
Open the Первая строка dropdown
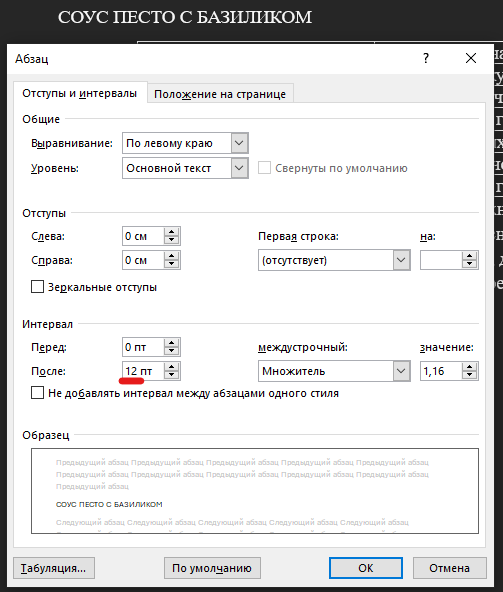[x=401, y=260]
